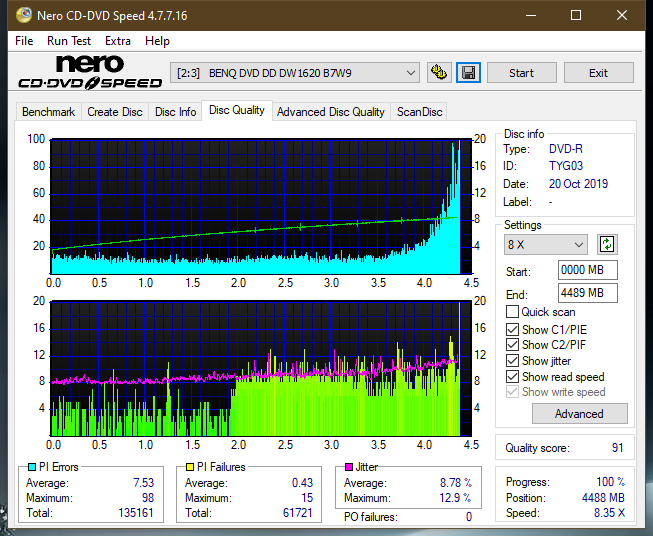This screenshot has width=653, height=536.
Task: Switch to the Create Disc tab
Action: (115, 112)
